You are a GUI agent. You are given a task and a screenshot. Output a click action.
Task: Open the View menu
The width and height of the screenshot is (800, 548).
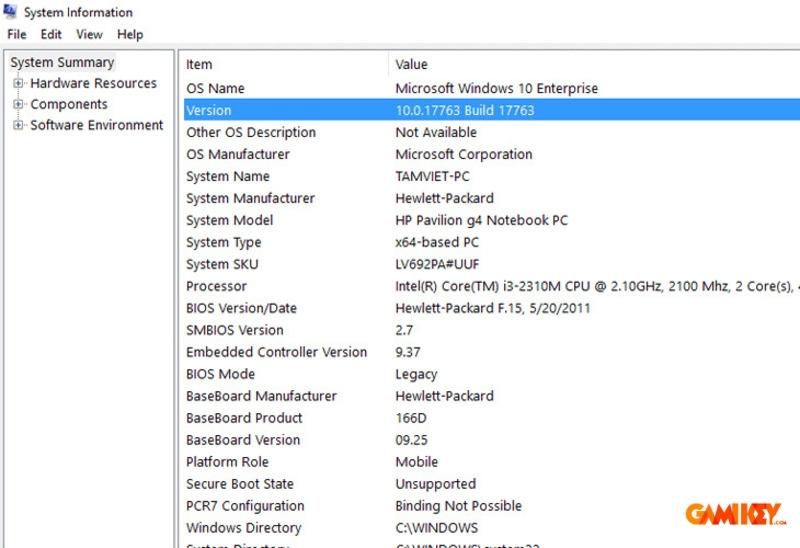(89, 34)
